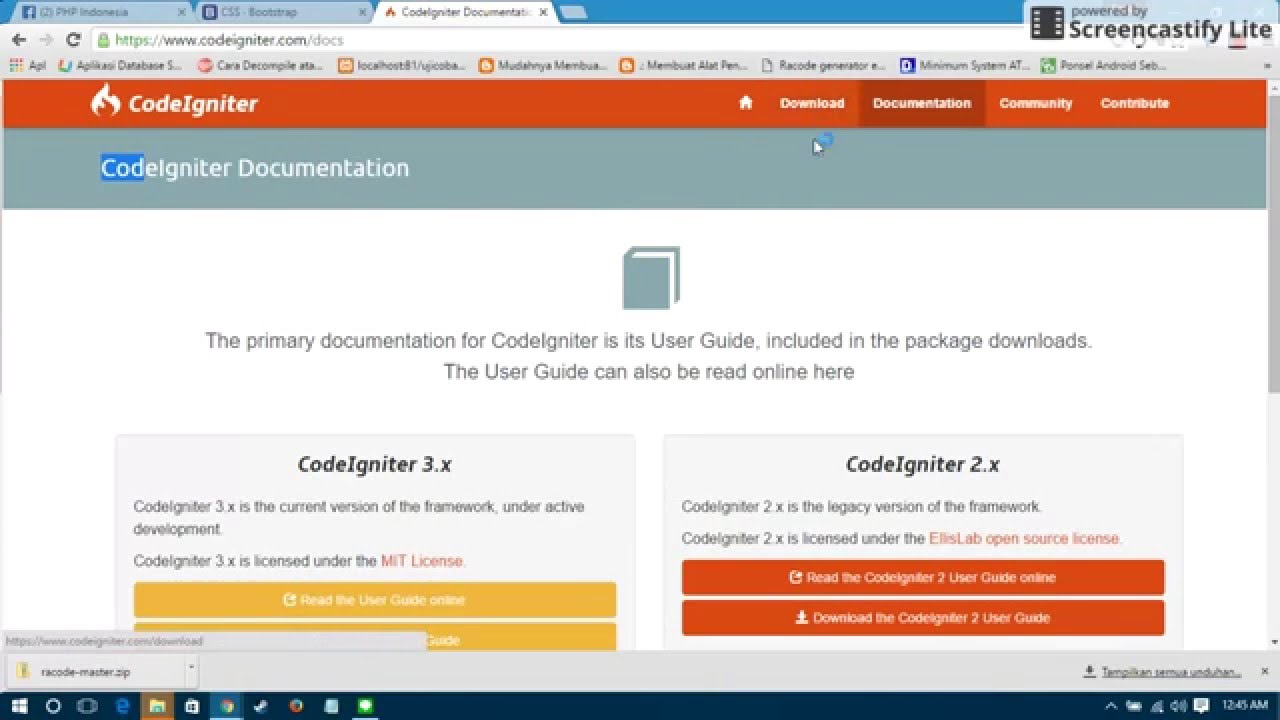This screenshot has width=1280, height=720.
Task: Follow the MIT License link
Action: [x=423, y=561]
